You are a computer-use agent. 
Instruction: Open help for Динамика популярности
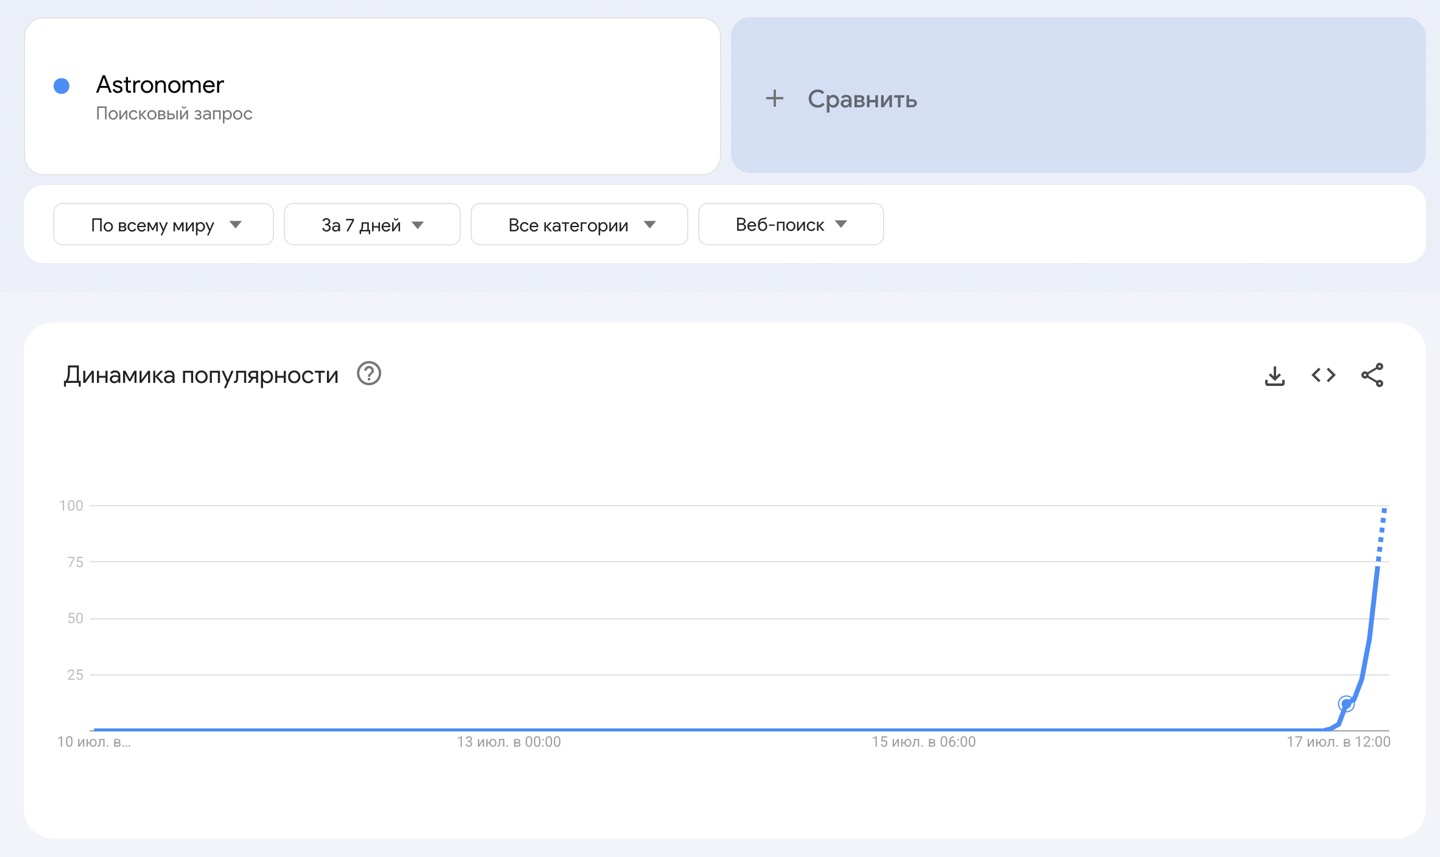point(369,374)
